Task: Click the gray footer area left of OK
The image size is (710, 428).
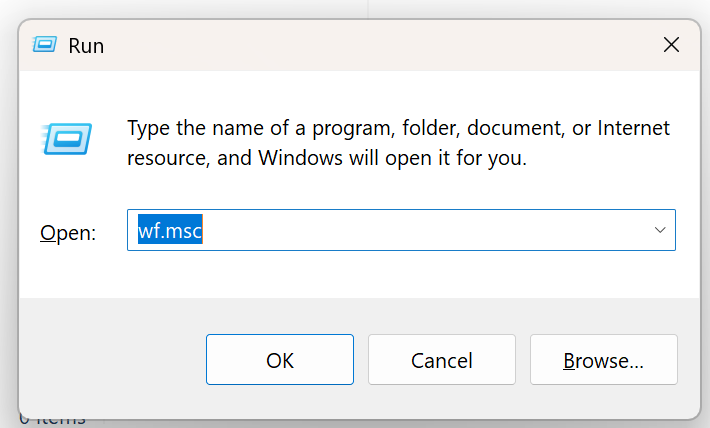Action: pos(110,360)
